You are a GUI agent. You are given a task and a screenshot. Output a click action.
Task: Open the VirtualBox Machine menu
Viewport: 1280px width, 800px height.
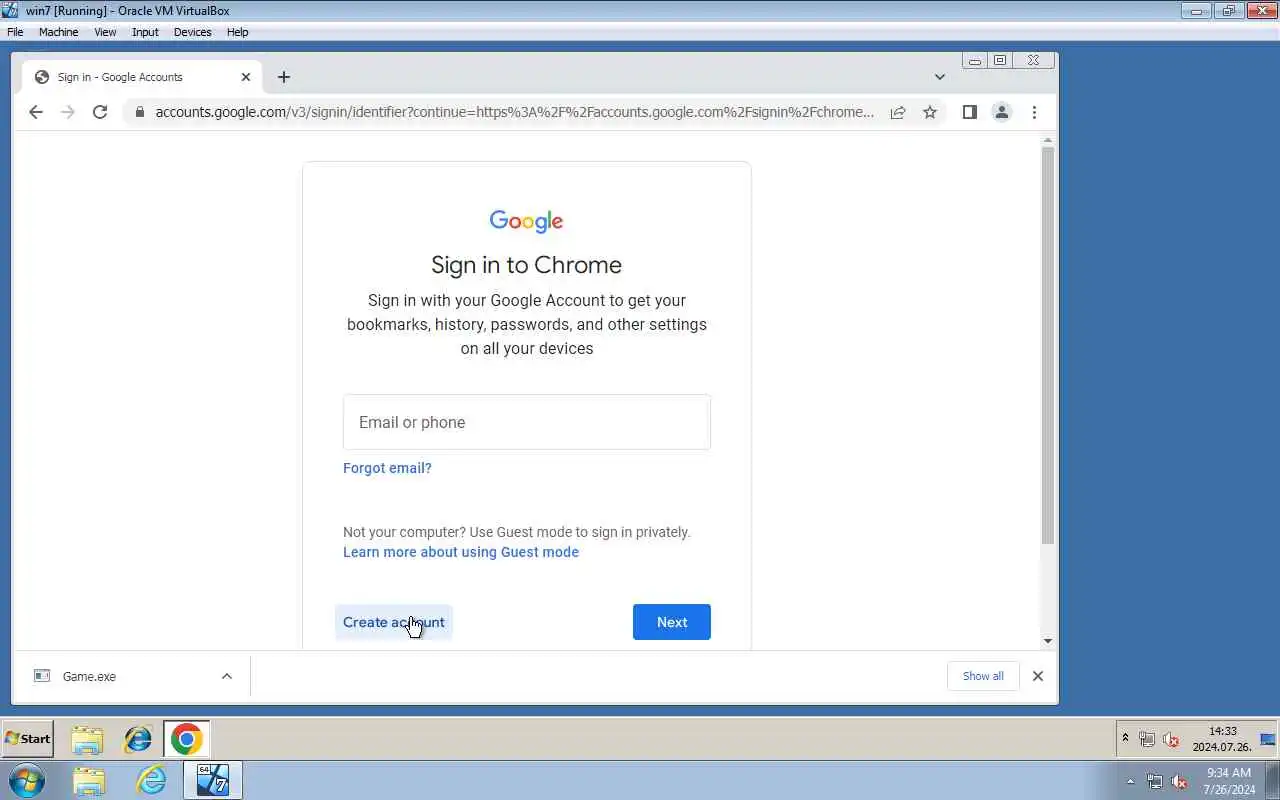tap(58, 32)
